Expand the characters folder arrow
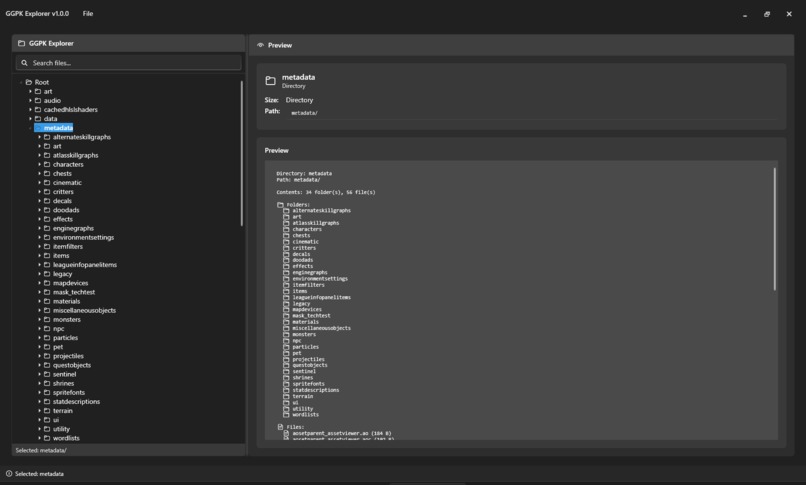806x485 pixels. pos(40,164)
